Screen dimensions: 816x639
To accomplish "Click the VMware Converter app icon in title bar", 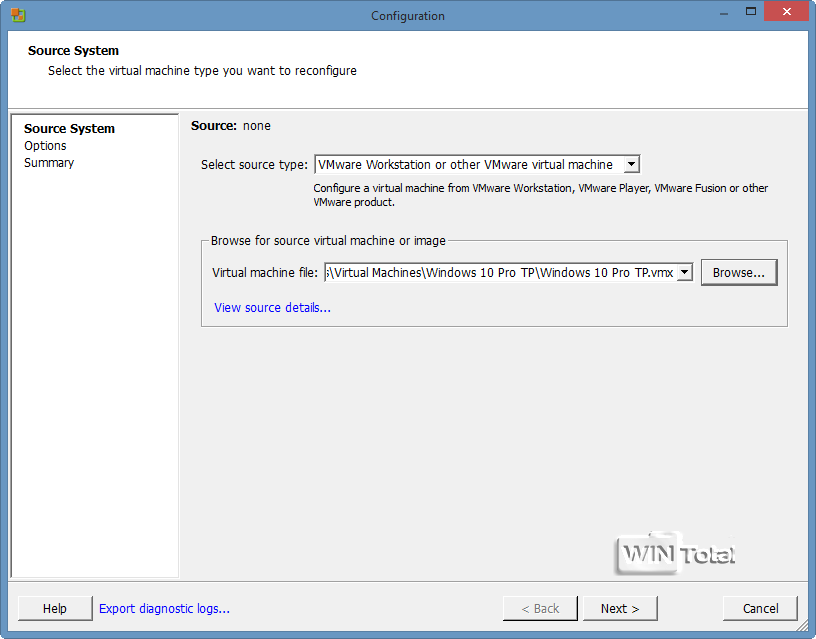I will click(x=18, y=15).
